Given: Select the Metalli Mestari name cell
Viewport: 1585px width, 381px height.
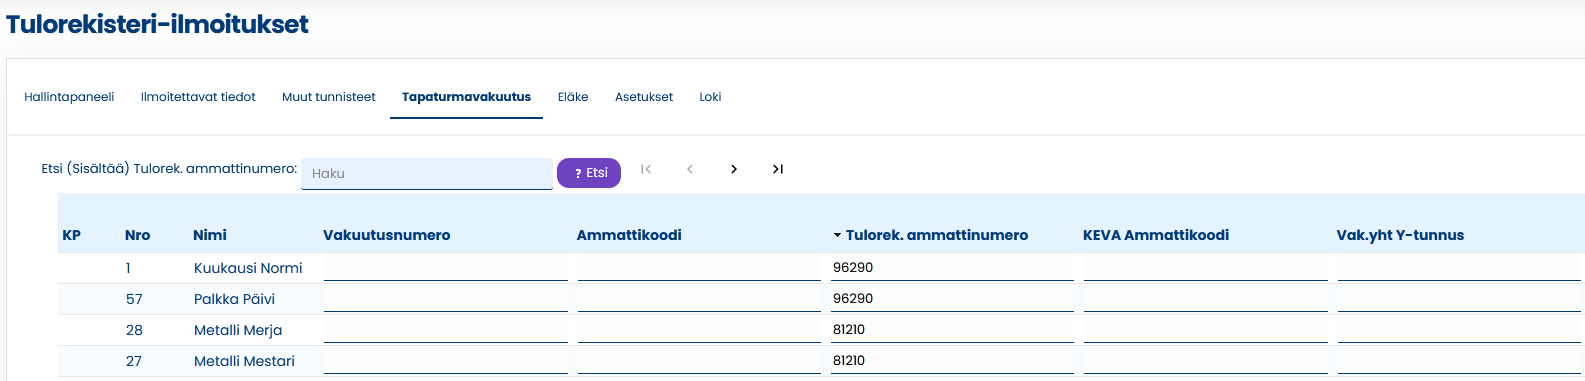Looking at the screenshot, I should coord(244,361).
